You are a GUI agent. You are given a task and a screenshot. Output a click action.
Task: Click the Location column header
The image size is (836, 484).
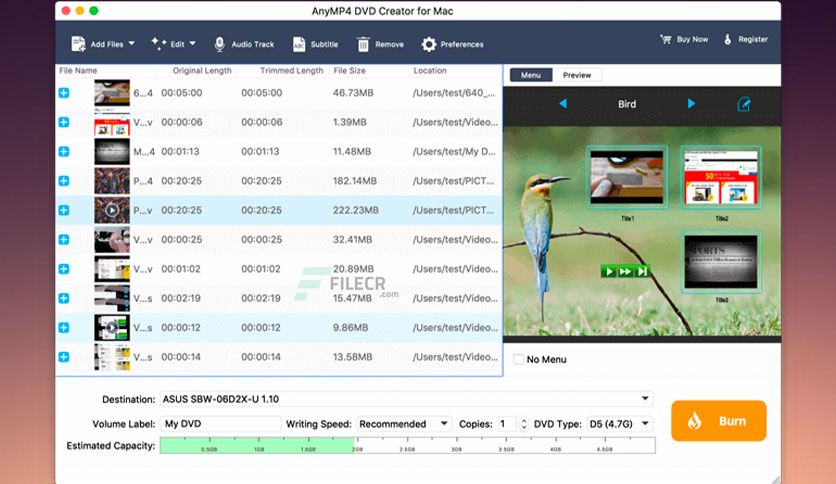click(x=430, y=70)
